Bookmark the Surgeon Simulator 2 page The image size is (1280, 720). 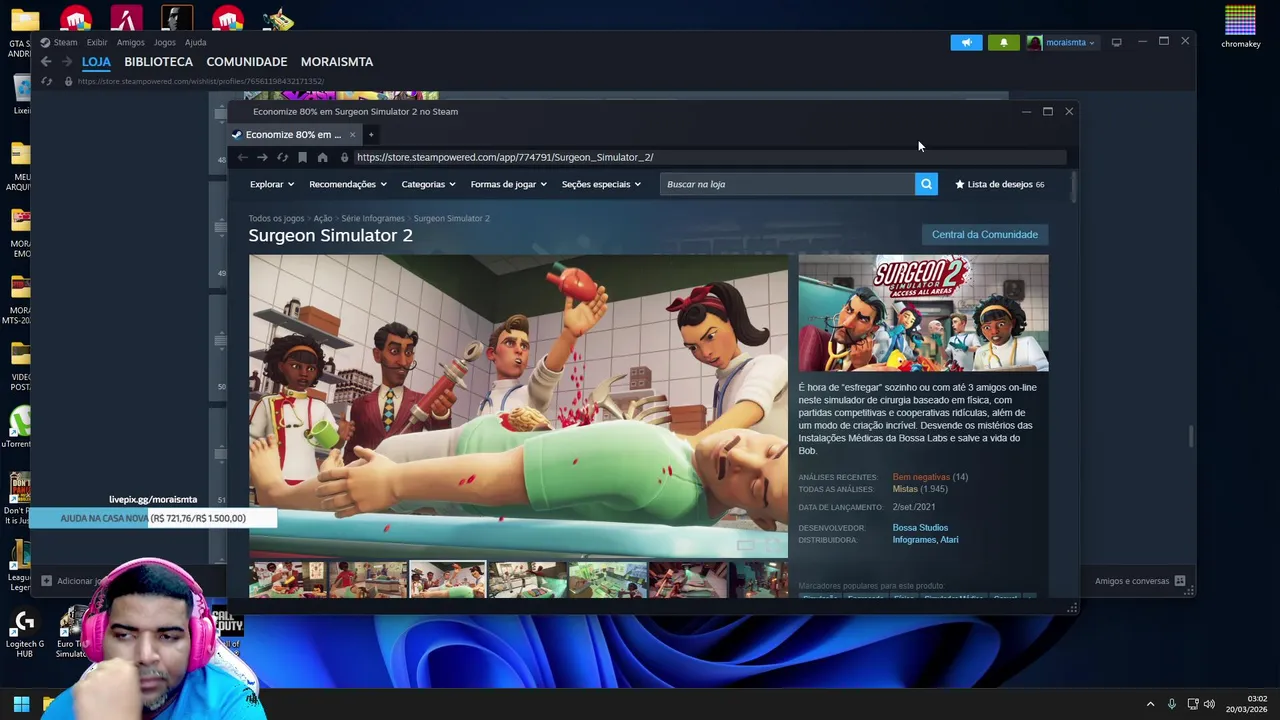302,157
